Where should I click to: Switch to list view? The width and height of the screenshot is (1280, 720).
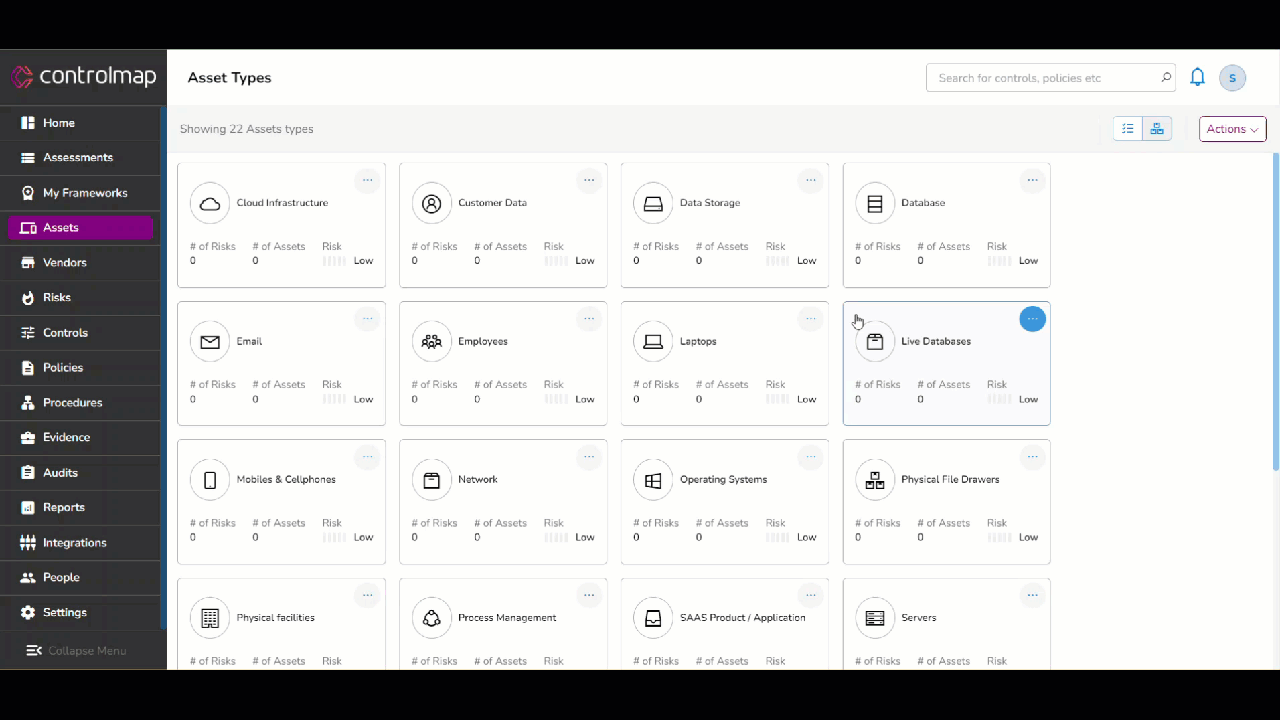(1128, 129)
